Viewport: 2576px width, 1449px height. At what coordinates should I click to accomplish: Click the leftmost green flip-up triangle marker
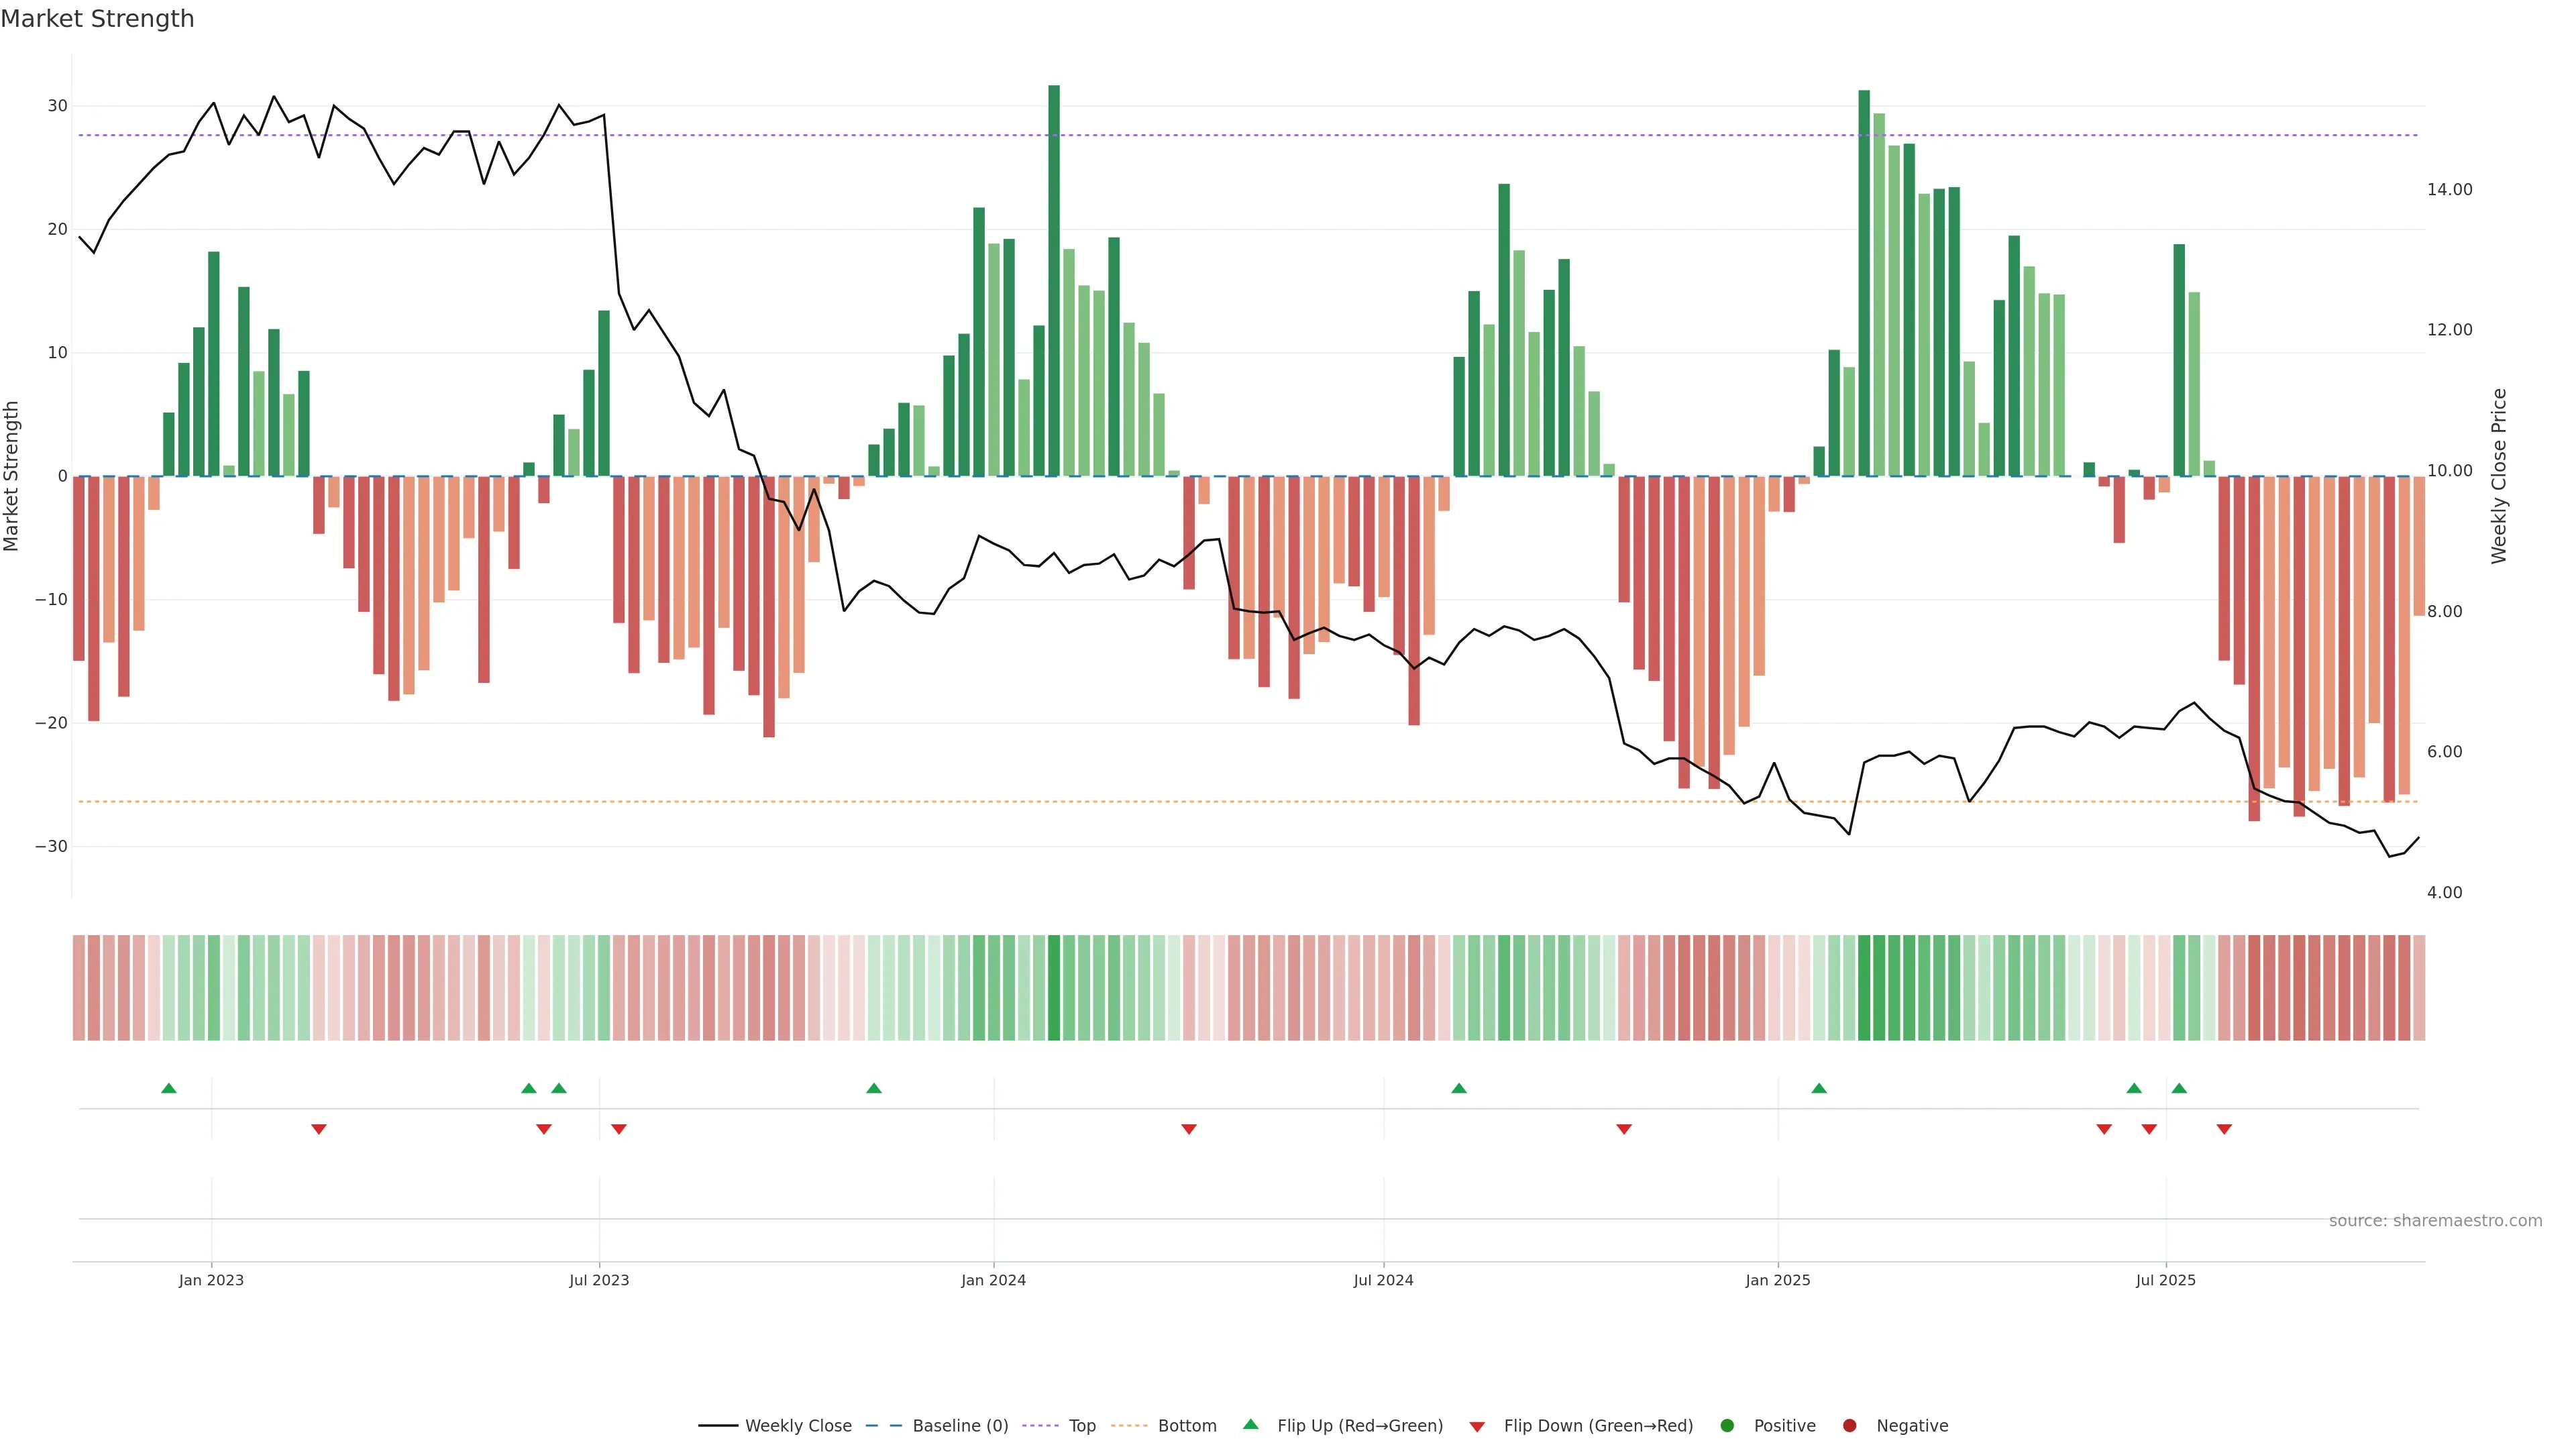(x=168, y=1088)
